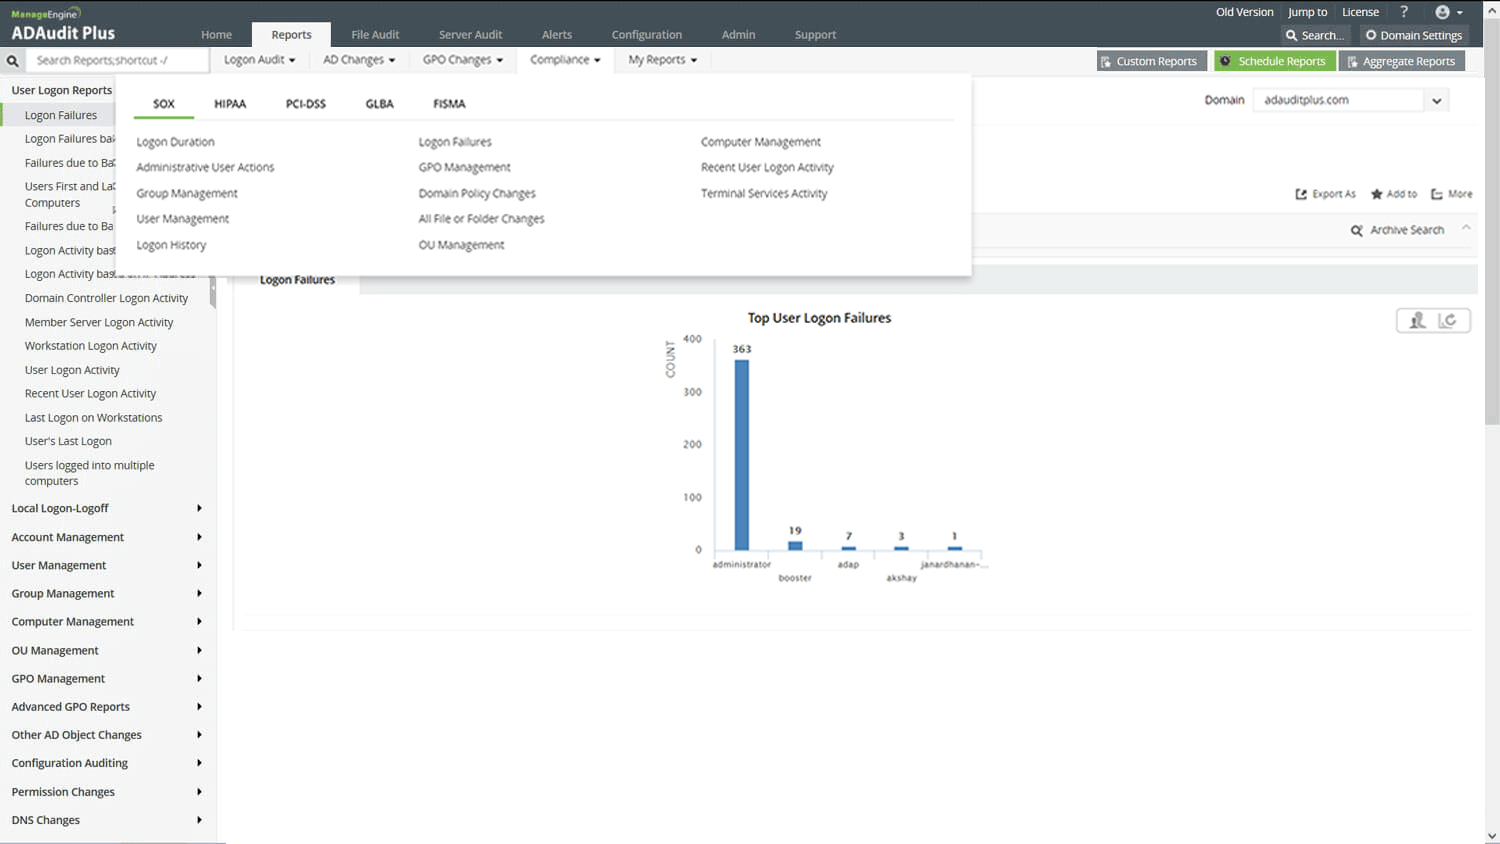Expand Permission Changes section
This screenshot has height=844, width=1500.
point(107,791)
